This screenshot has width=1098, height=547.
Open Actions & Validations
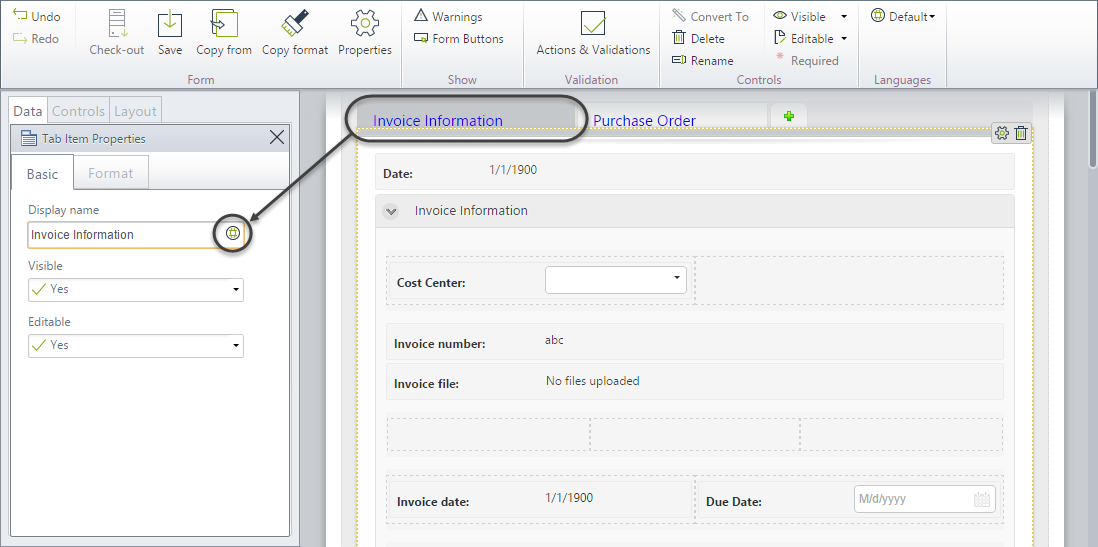pos(593,32)
